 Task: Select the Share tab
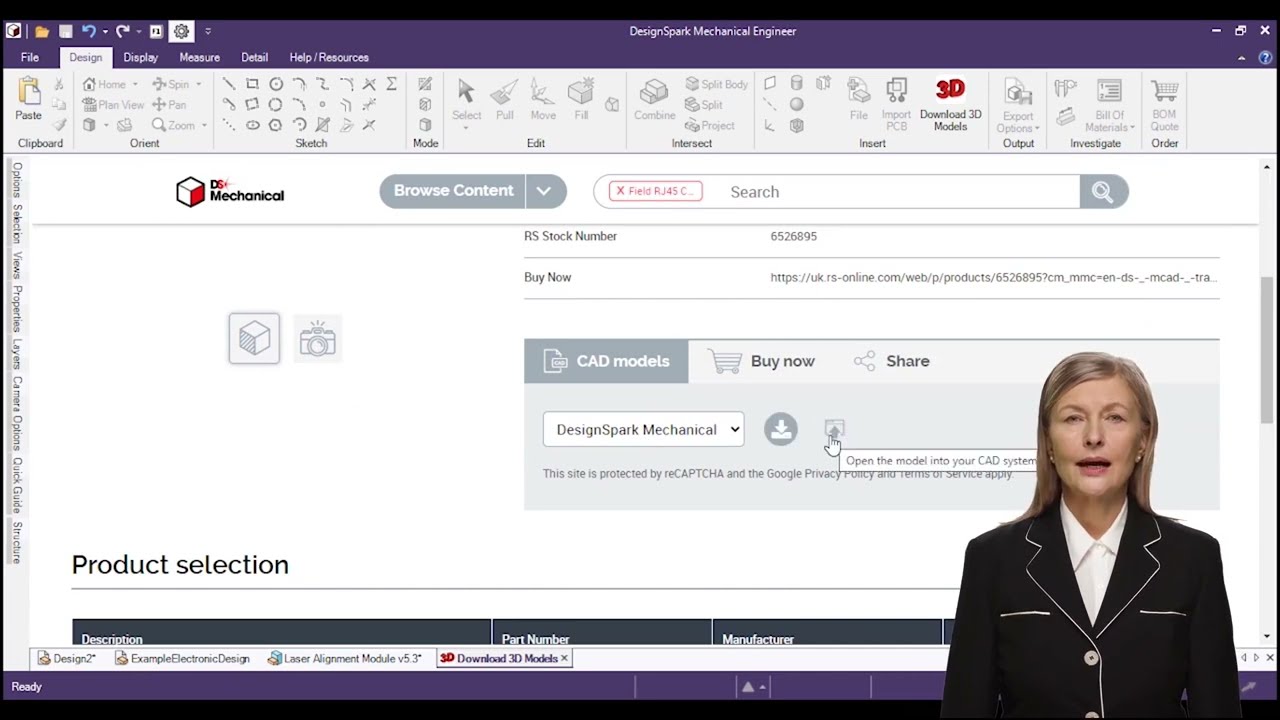click(892, 361)
